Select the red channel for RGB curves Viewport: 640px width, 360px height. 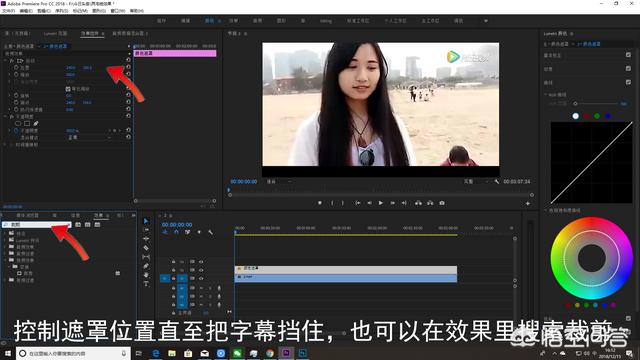pyautogui.click(x=586, y=116)
